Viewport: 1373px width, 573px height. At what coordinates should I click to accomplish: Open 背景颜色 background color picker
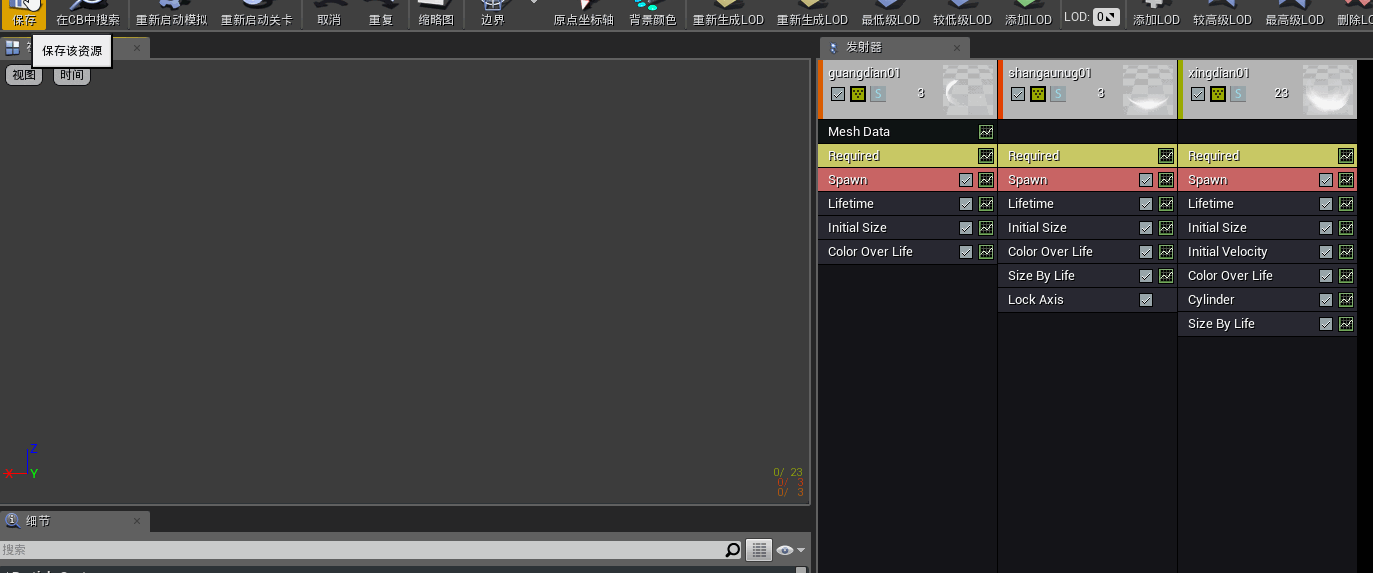652,14
